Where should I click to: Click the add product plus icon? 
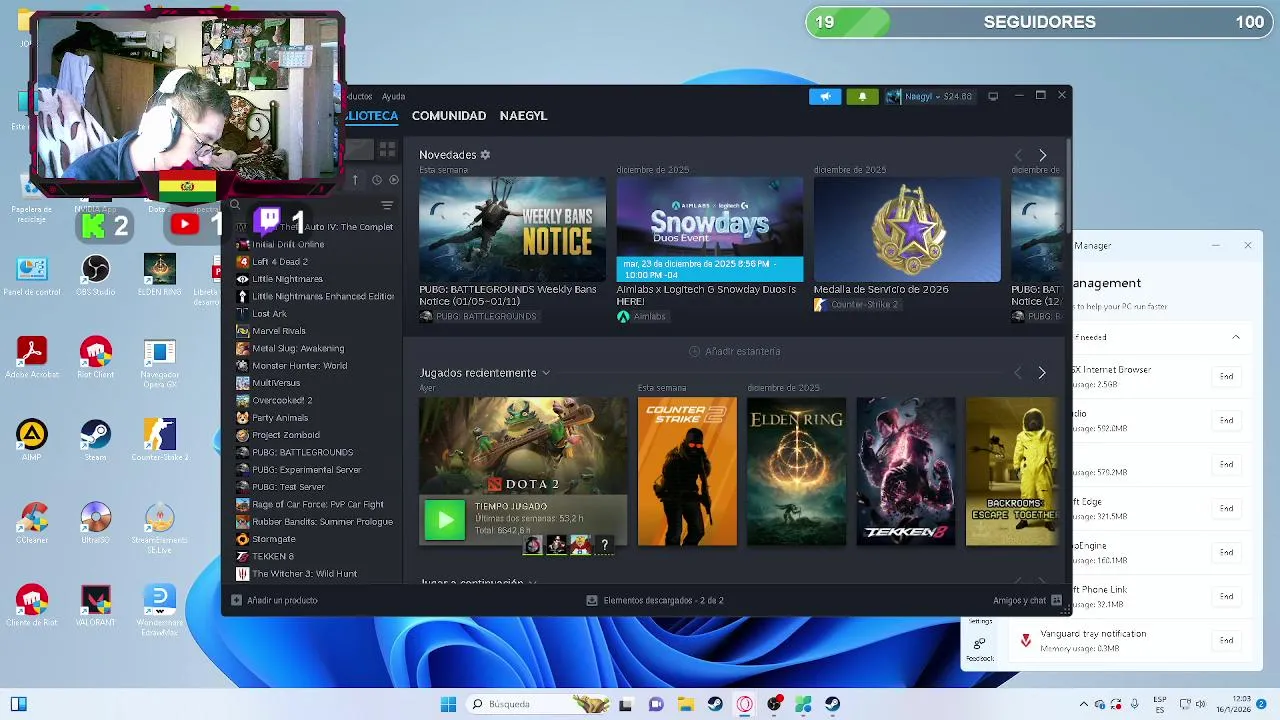[x=236, y=600]
